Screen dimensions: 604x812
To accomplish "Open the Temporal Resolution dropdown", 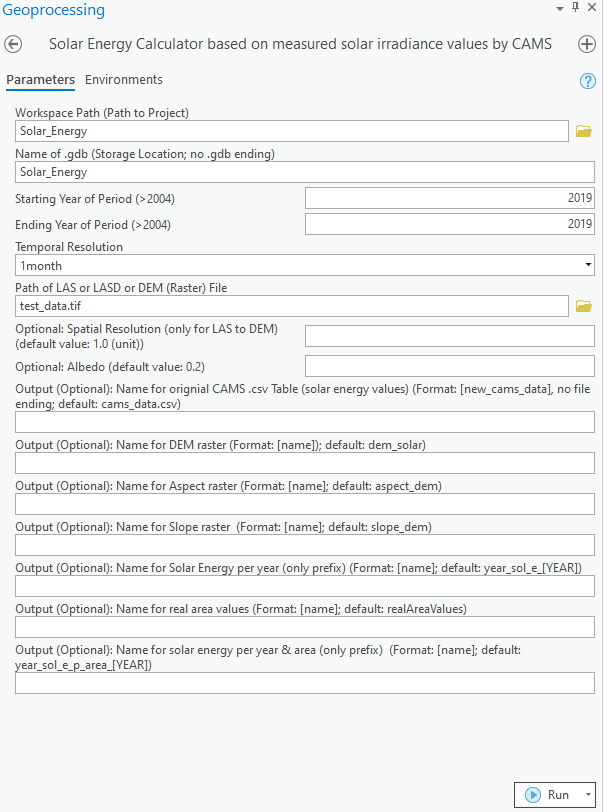I will tap(586, 264).
